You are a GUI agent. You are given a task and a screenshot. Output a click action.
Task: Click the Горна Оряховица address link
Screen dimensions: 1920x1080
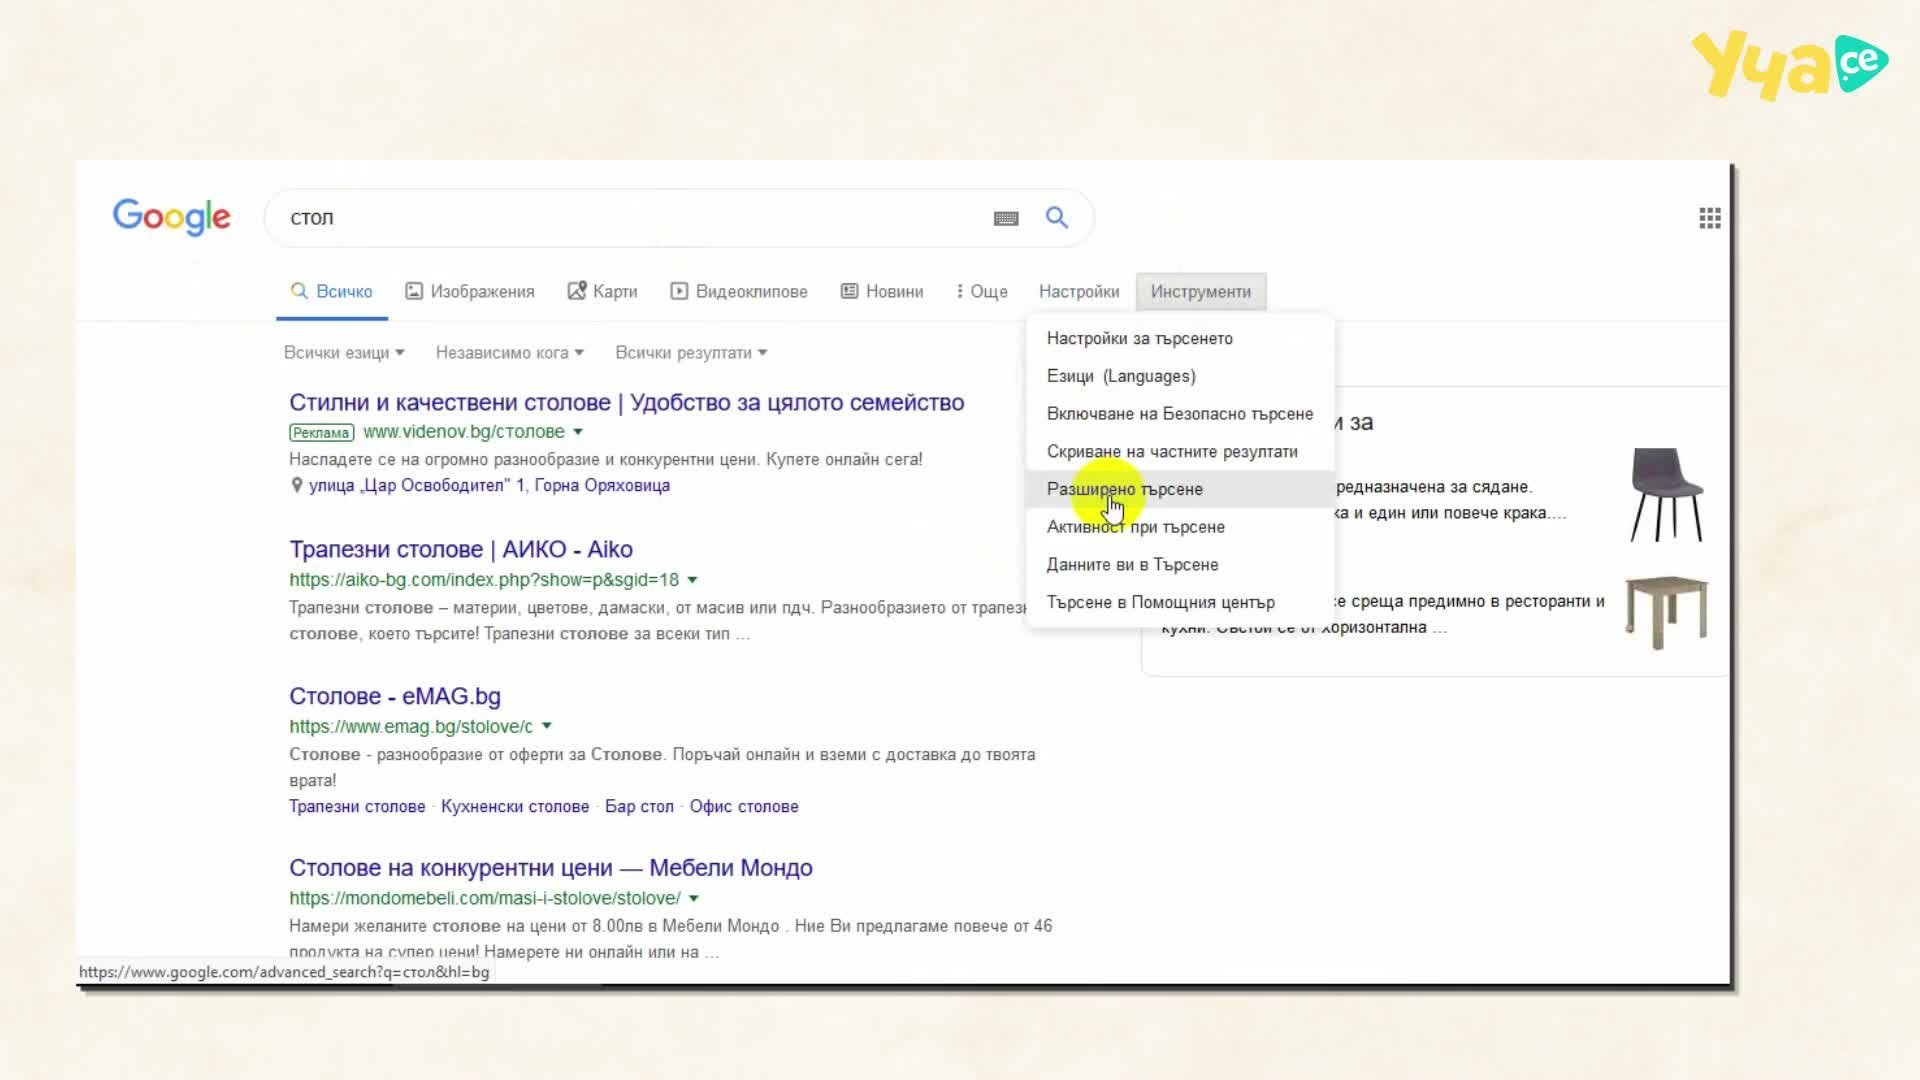point(489,486)
